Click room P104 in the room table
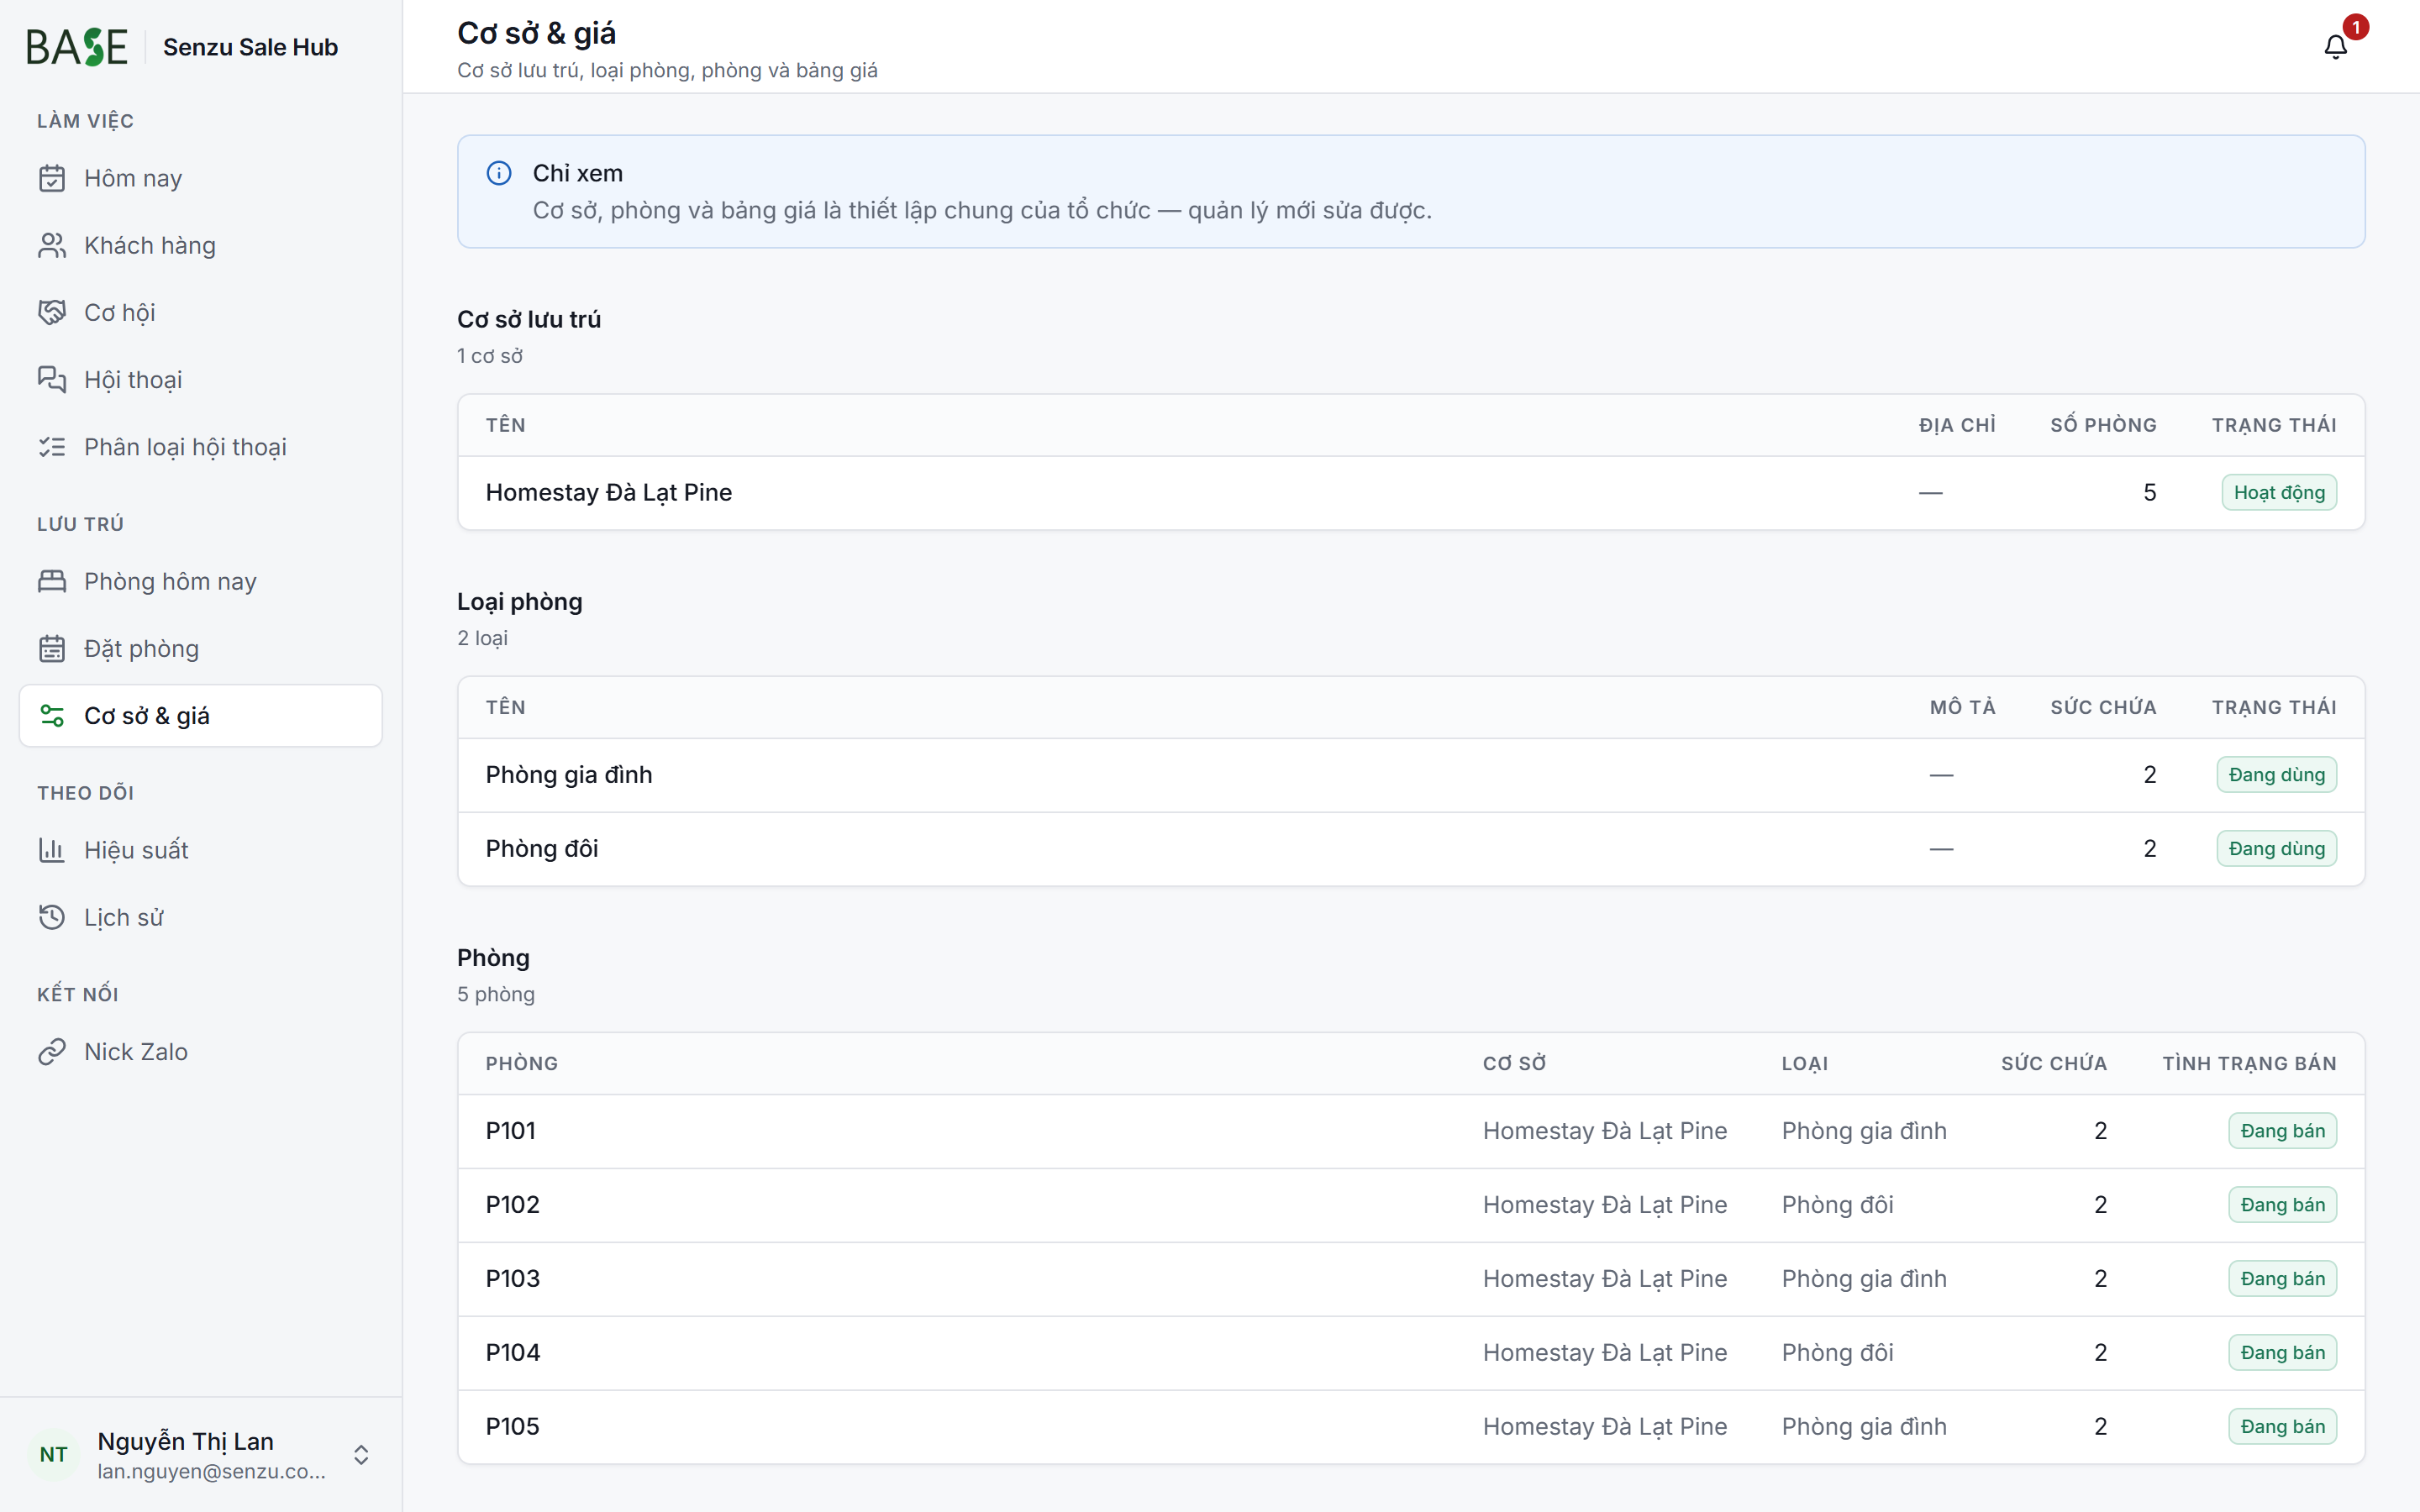This screenshot has width=2420, height=1512. point(512,1352)
